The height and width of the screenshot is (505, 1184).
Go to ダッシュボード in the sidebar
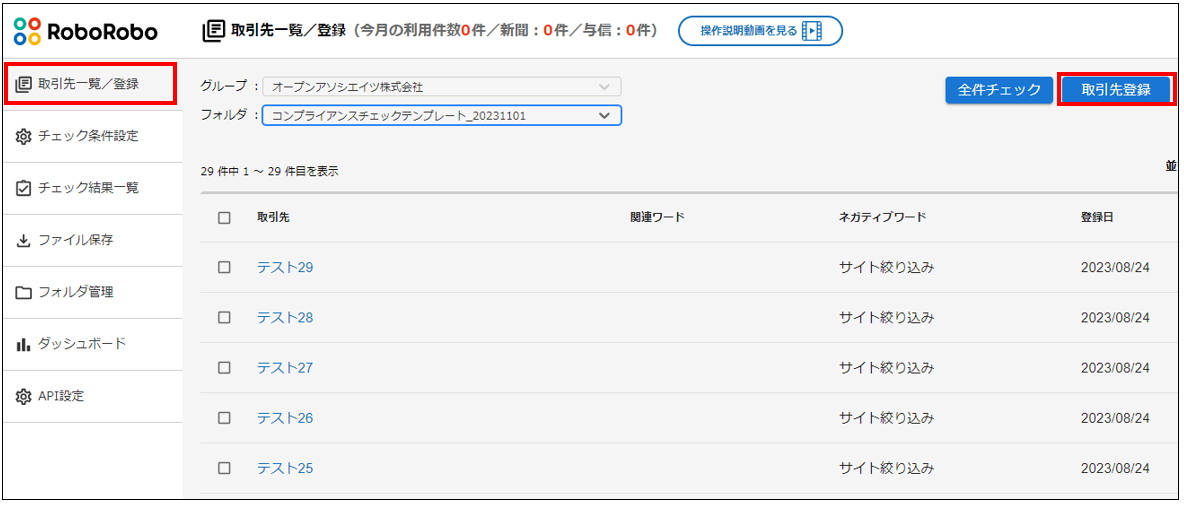coord(82,344)
